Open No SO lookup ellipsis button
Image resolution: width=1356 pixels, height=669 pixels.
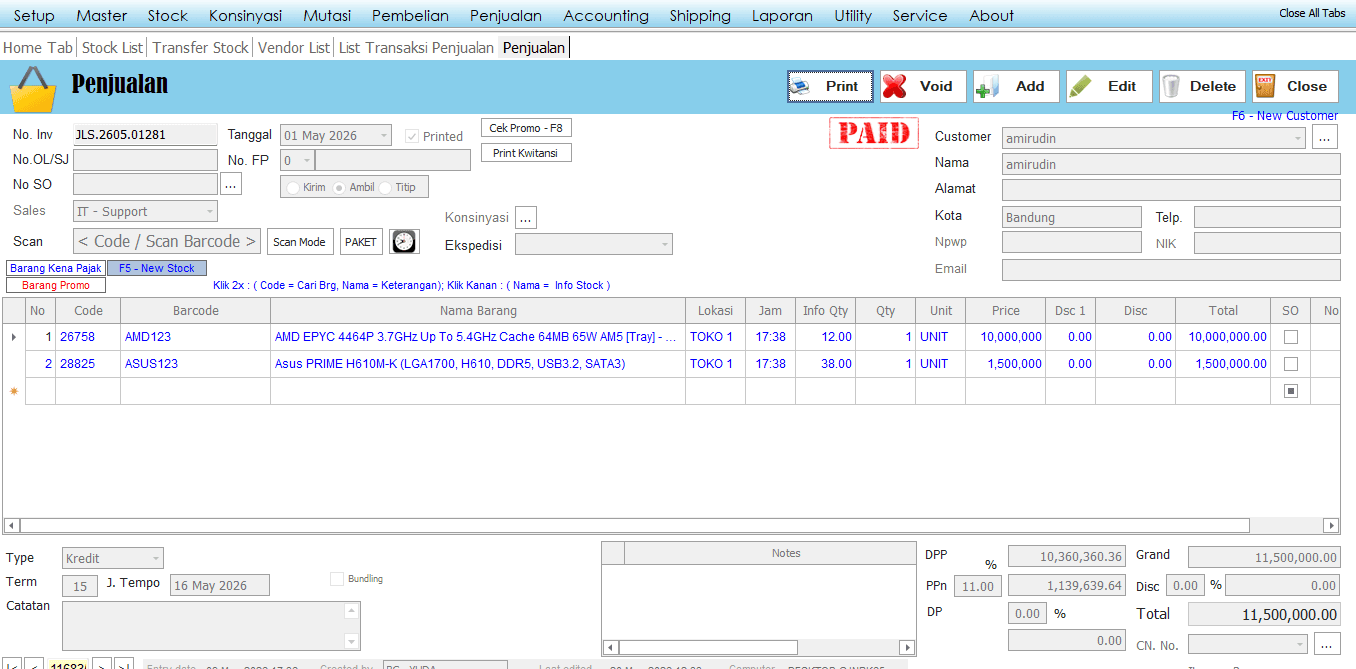click(231, 184)
